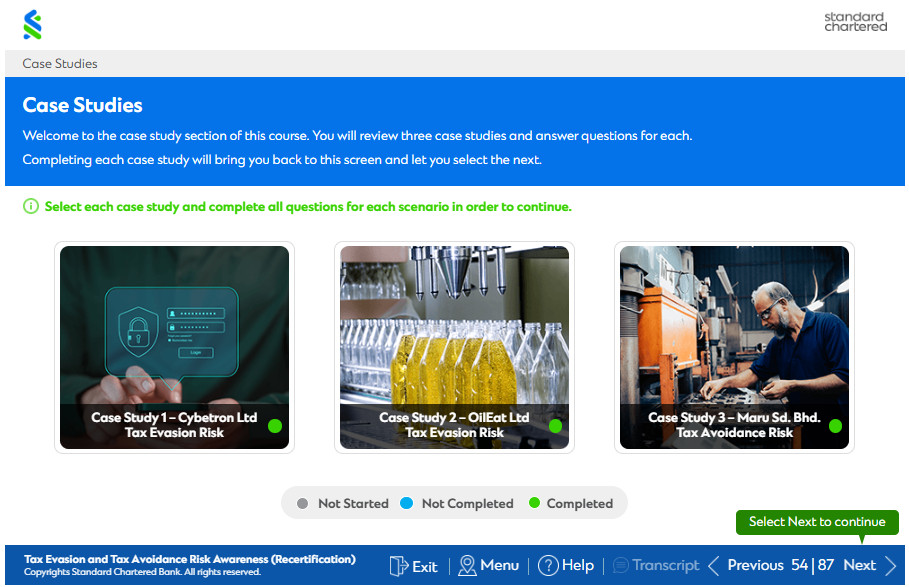This screenshot has height=587, width=909.
Task: Click the Completed legend label
Action: 580,504
